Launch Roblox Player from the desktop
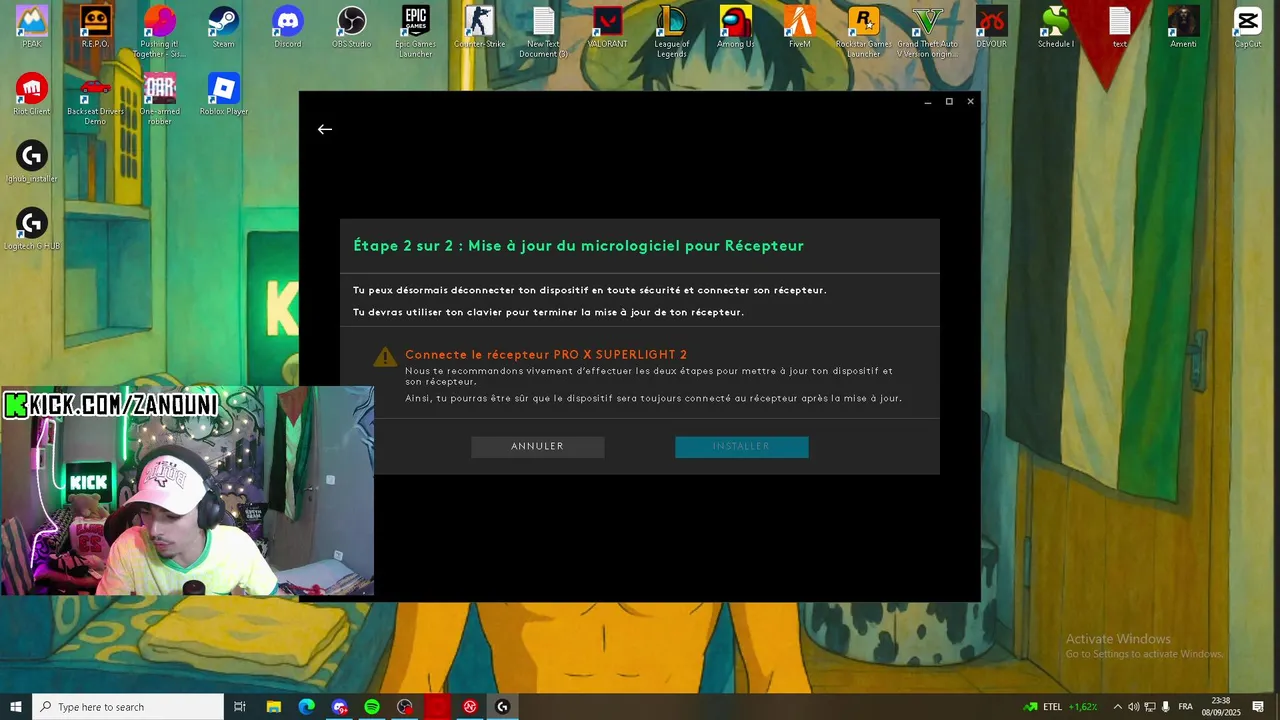This screenshot has width=1280, height=720. (x=223, y=94)
